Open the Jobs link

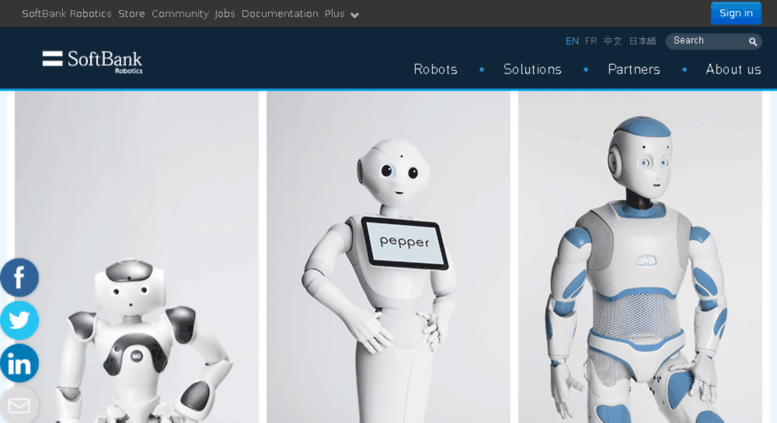point(225,14)
